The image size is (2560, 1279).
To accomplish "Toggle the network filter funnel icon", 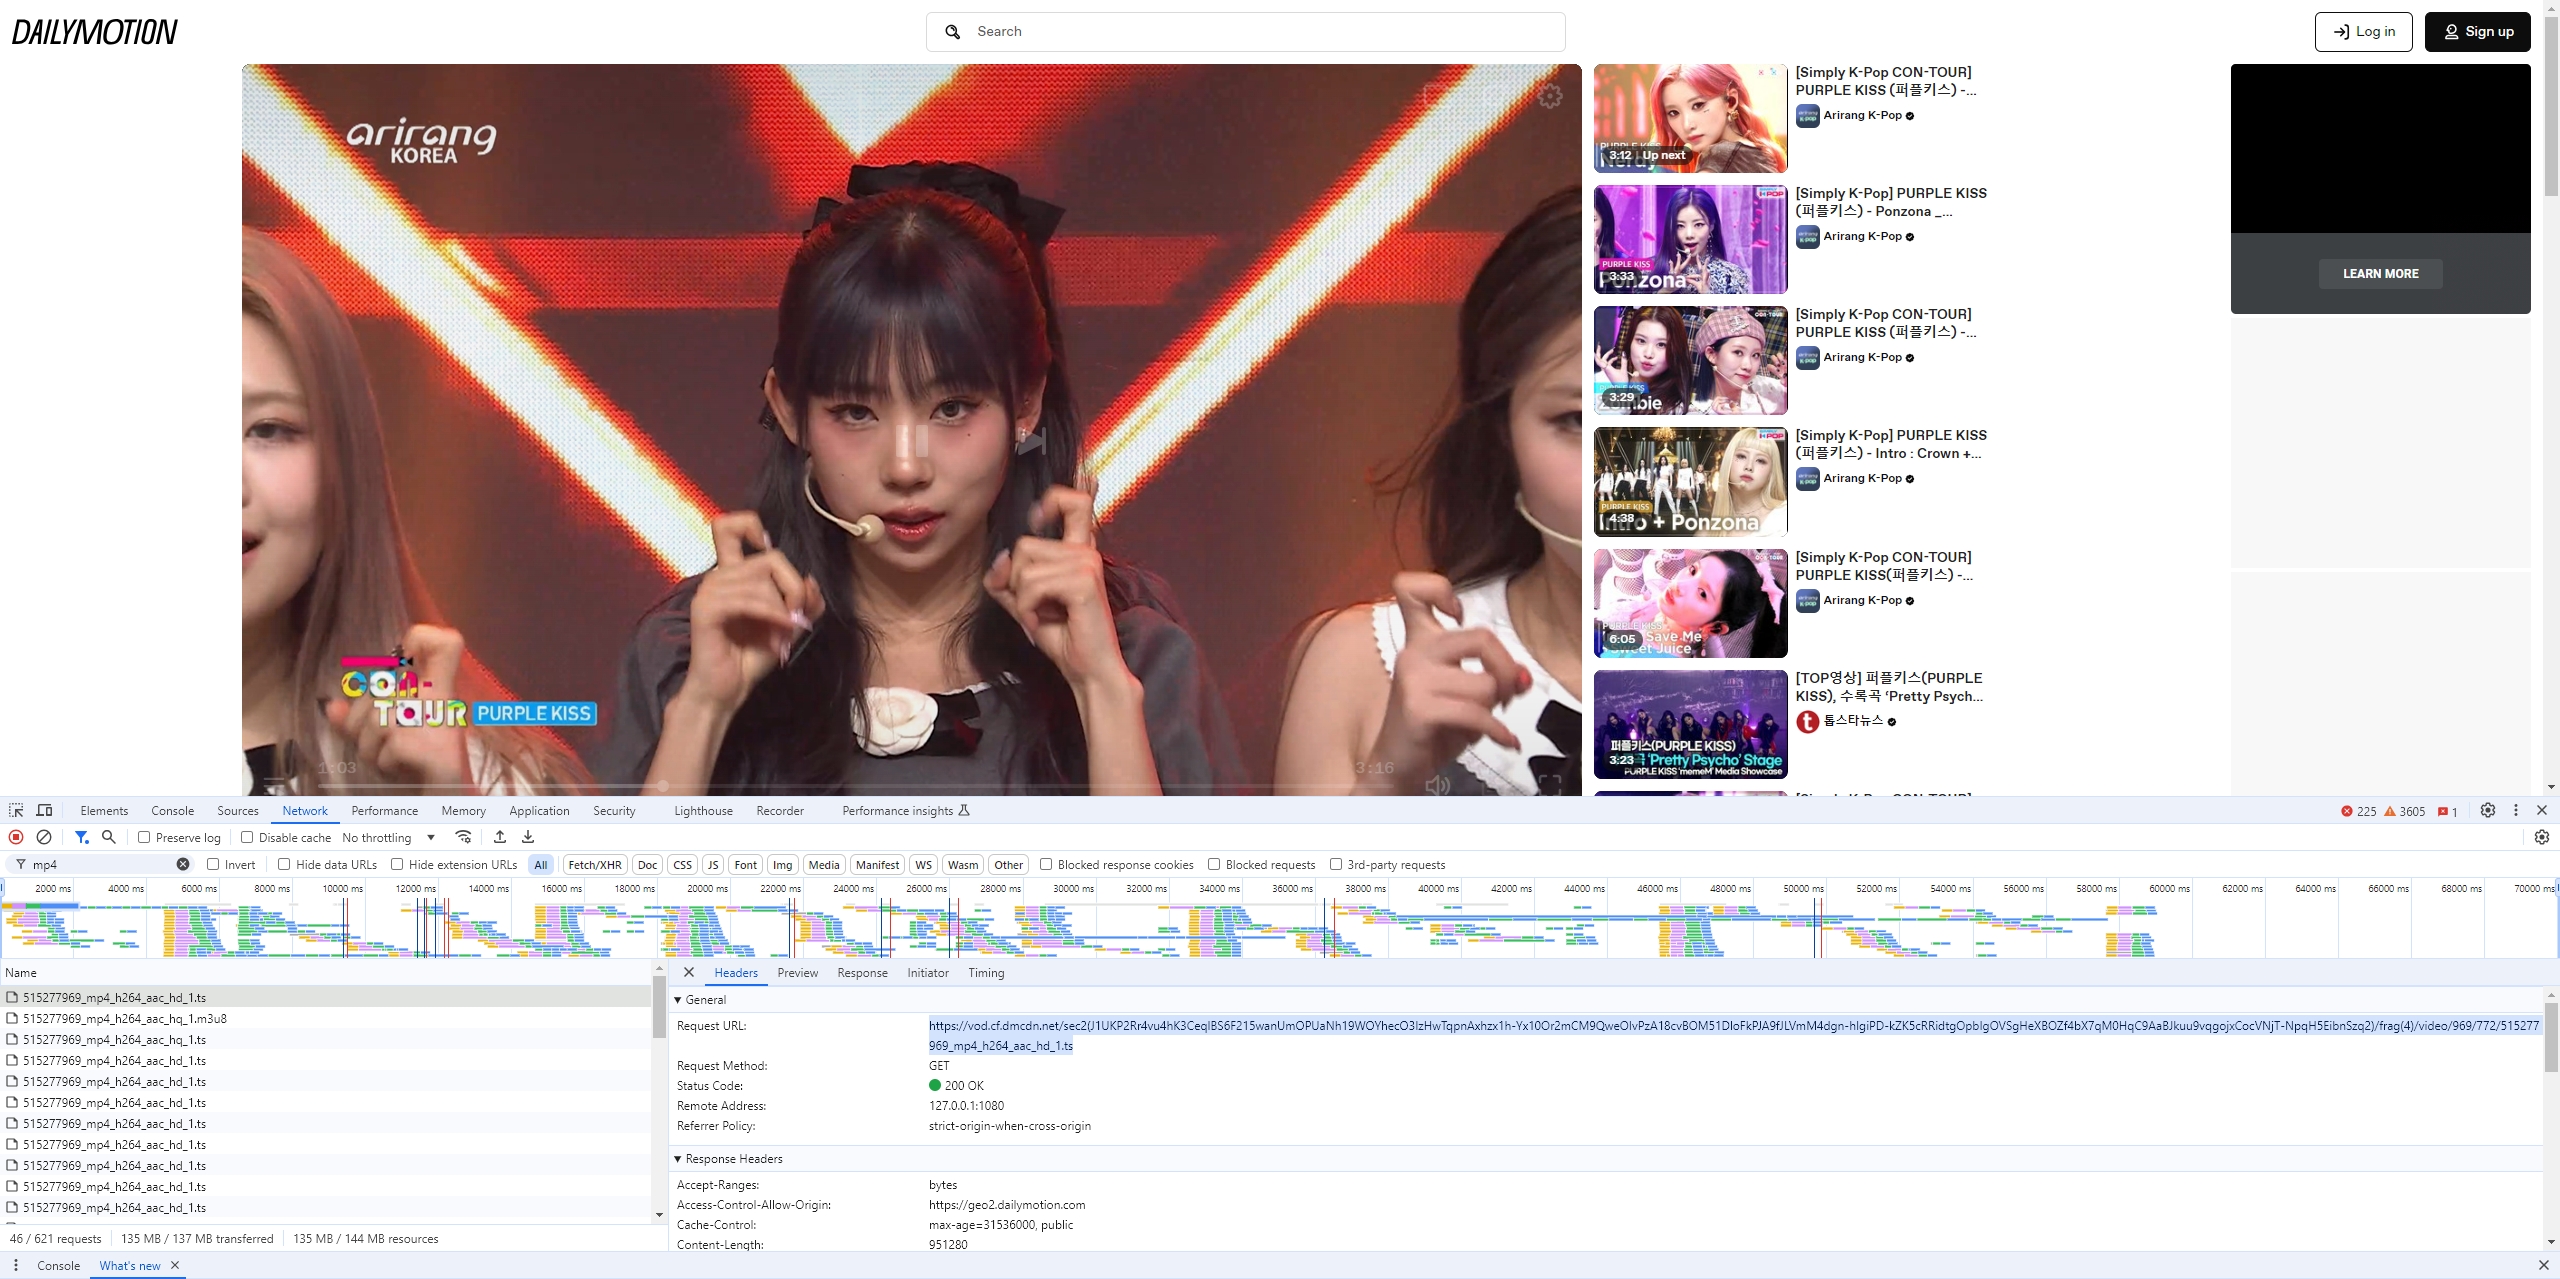I will point(82,837).
